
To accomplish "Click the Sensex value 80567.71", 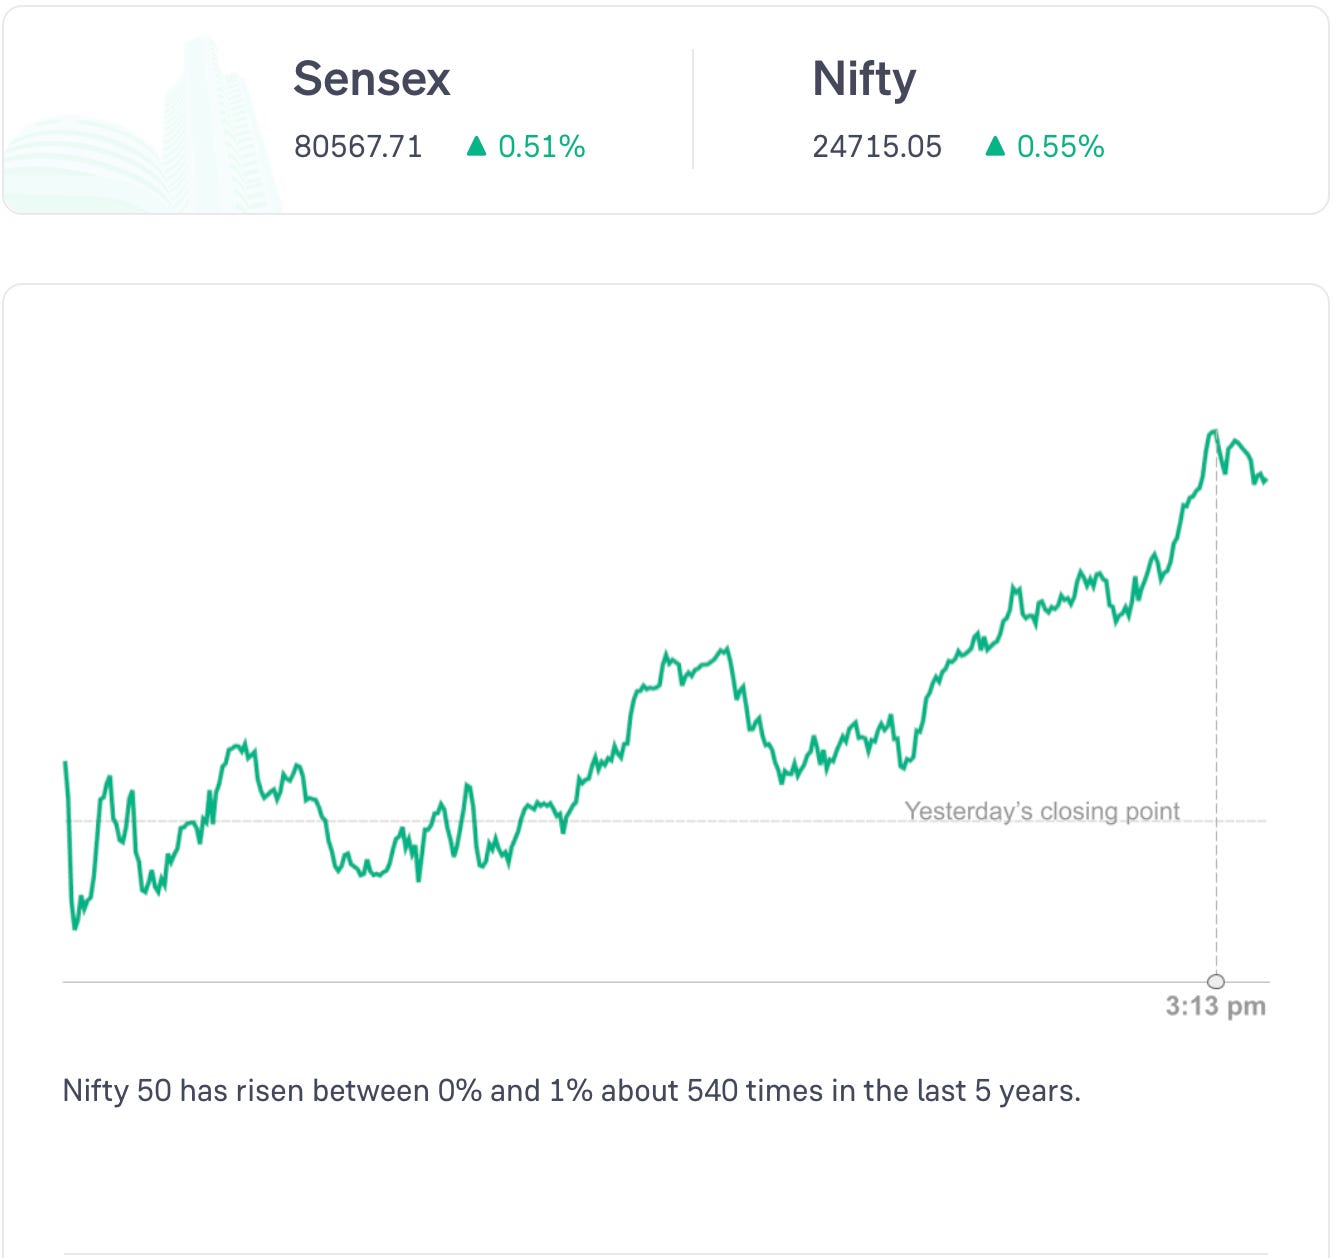I will click(358, 147).
